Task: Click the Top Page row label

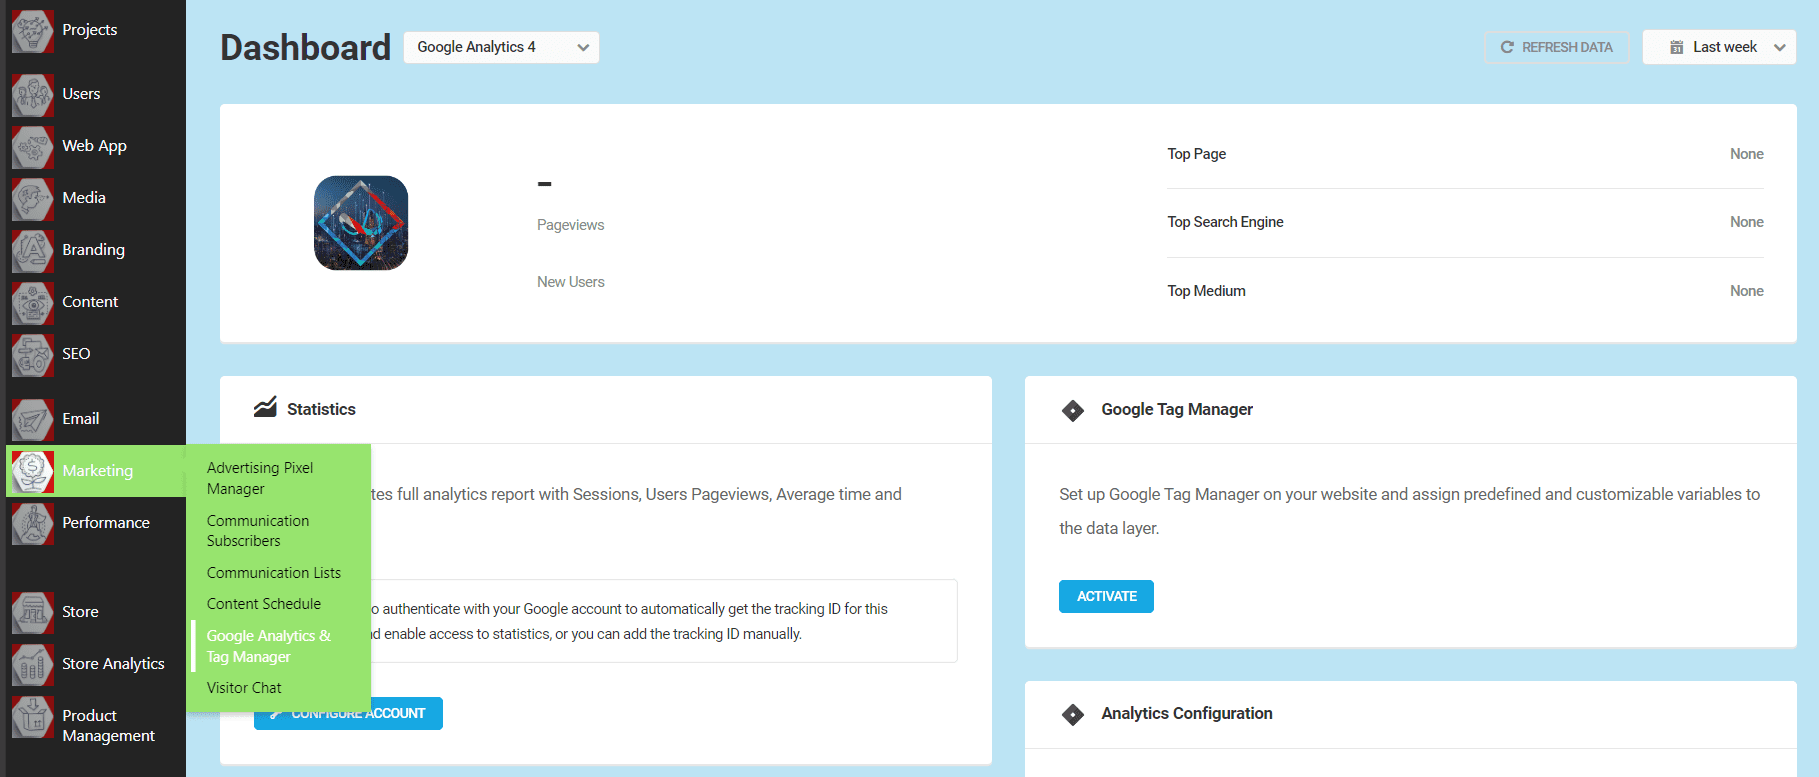Action: pos(1197,154)
